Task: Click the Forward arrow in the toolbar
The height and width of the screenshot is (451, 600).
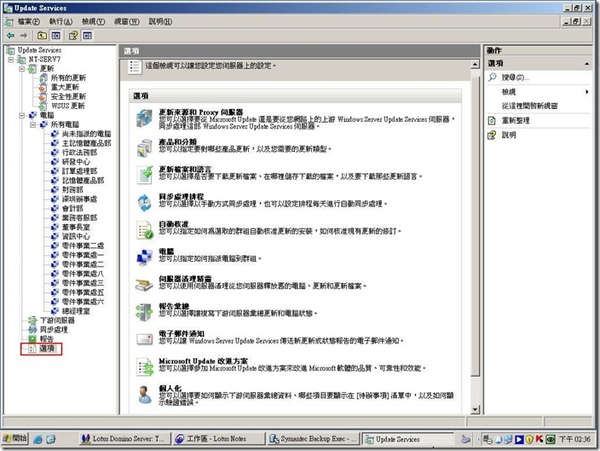Action: pos(24,36)
